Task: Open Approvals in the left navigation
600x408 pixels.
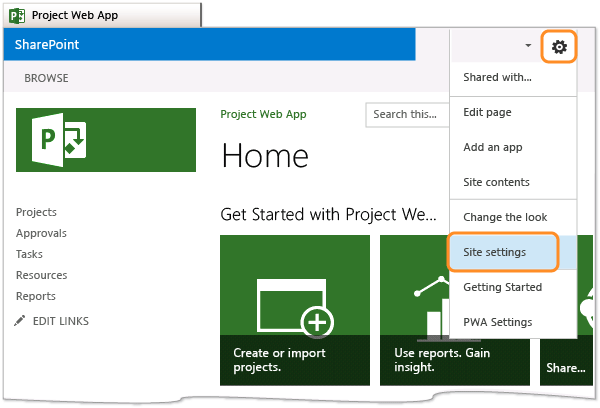Action: pos(41,233)
